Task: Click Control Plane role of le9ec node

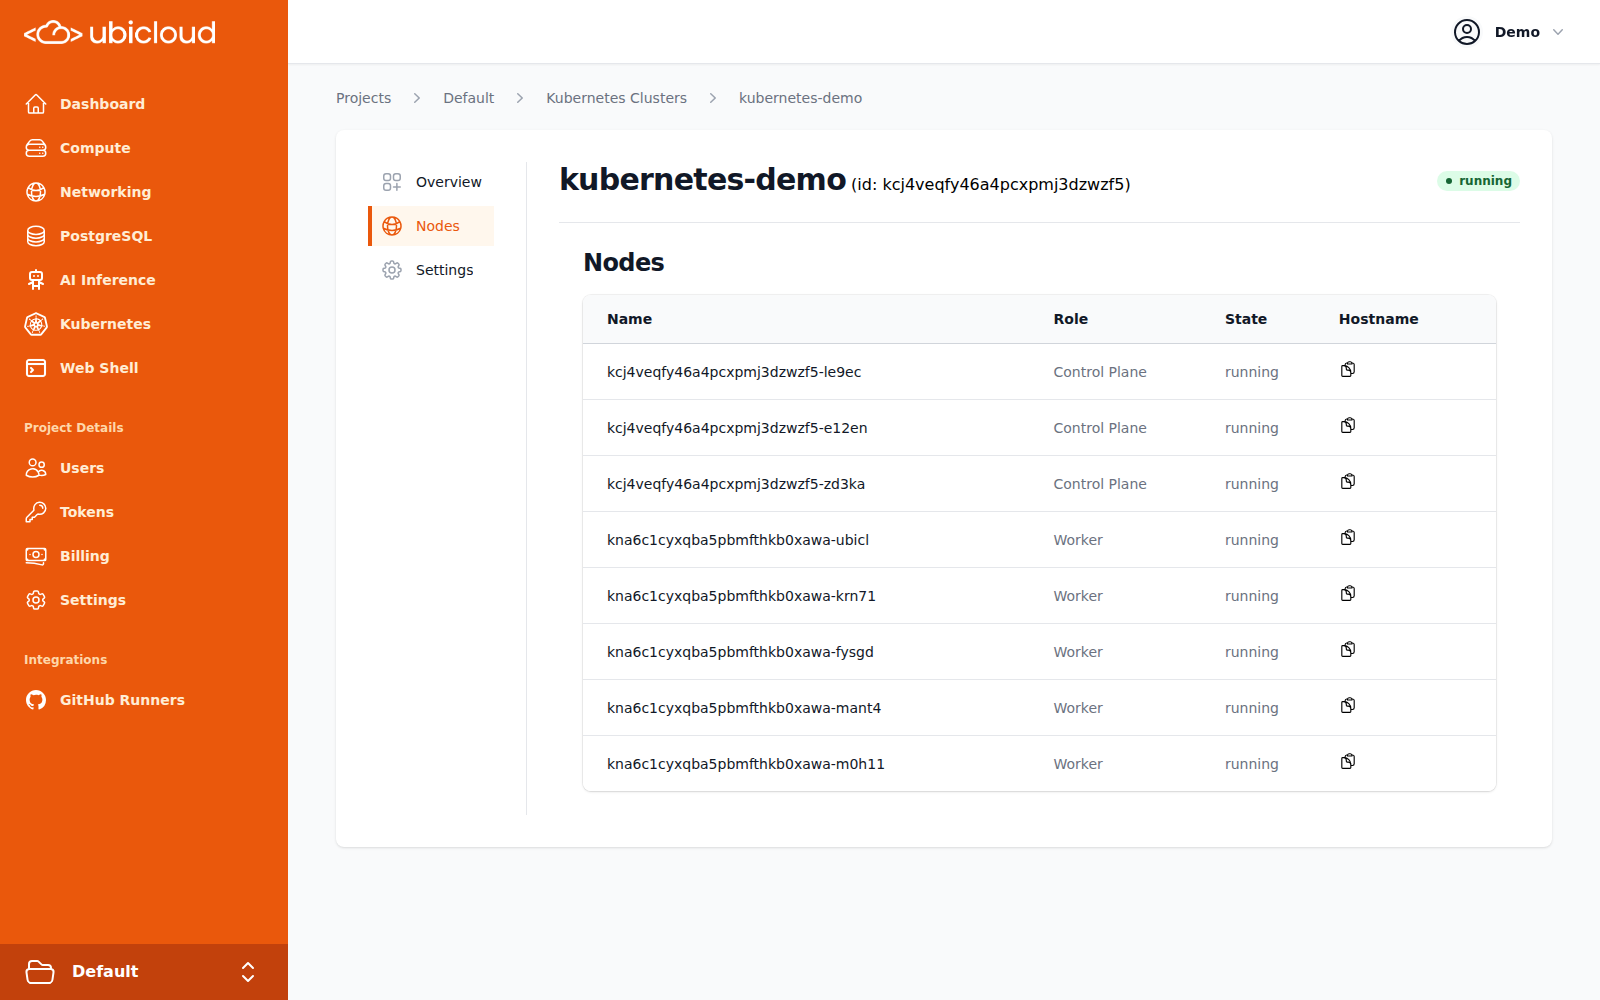Action: click(x=1100, y=372)
